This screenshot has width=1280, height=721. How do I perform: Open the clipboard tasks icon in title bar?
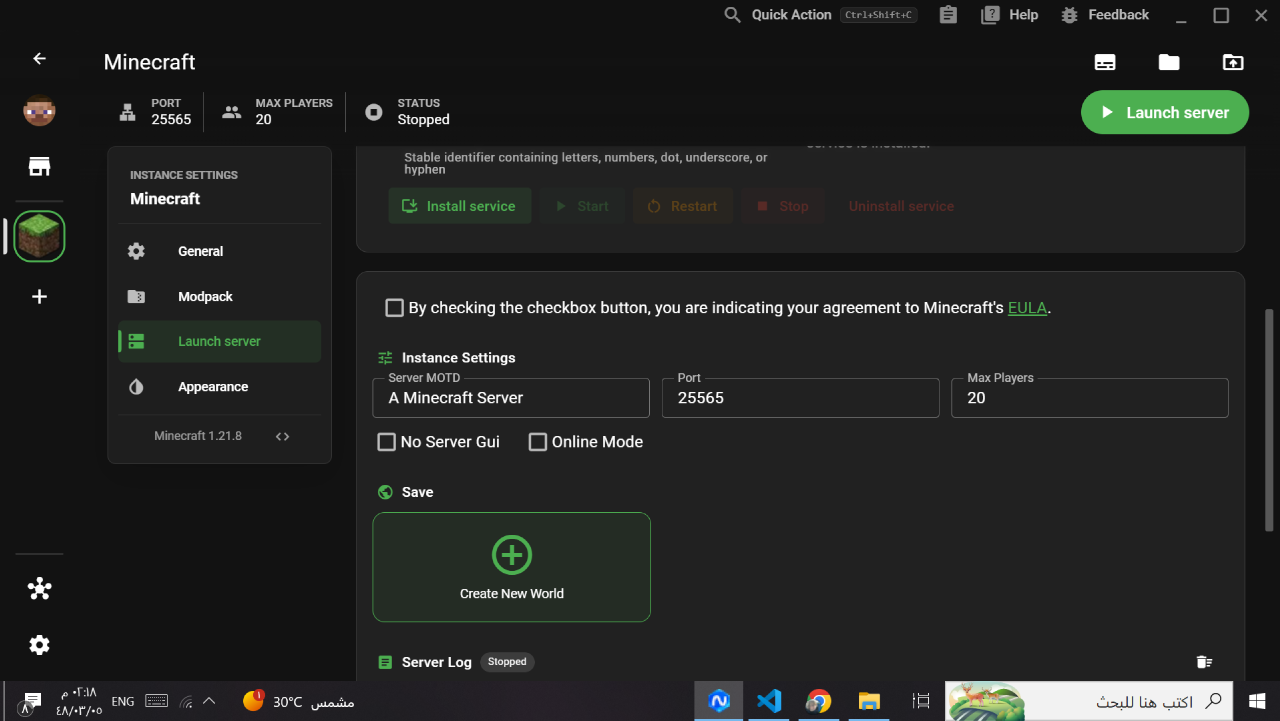(x=948, y=15)
